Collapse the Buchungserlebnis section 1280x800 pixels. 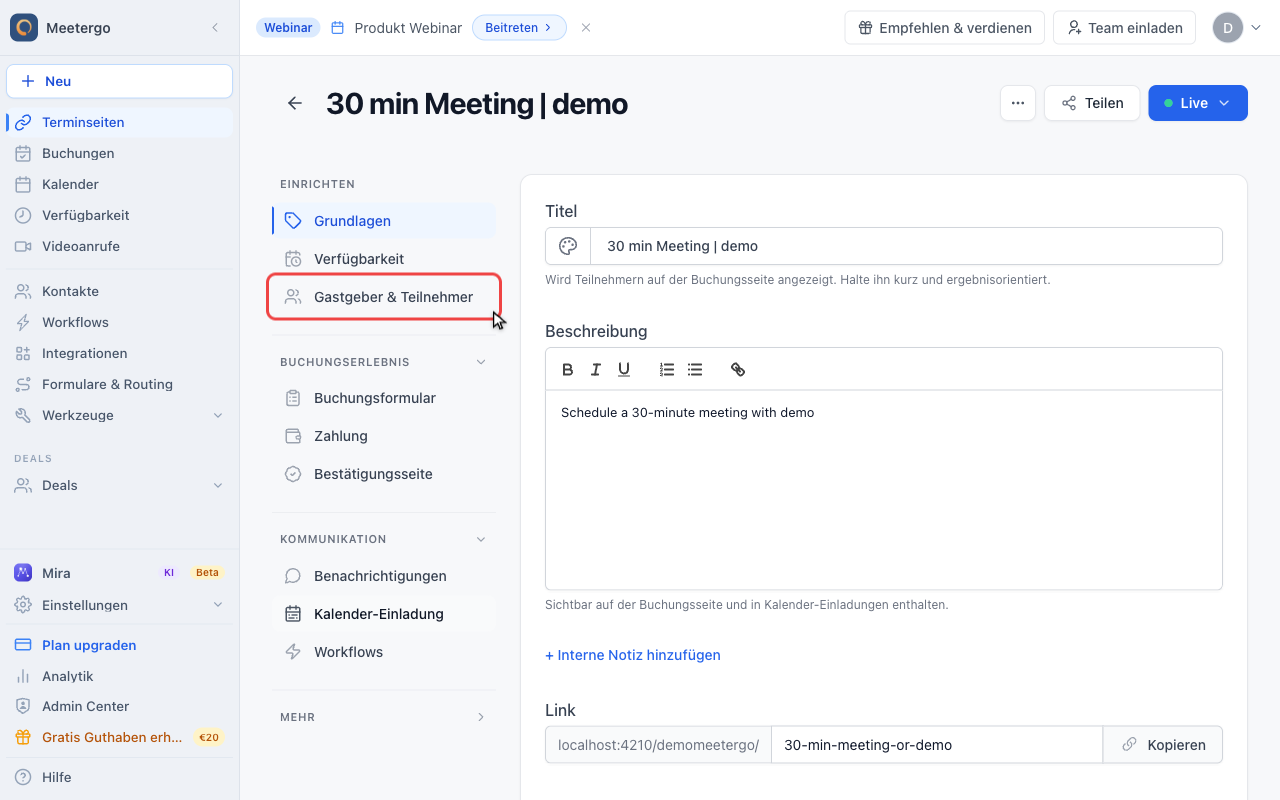[481, 362]
